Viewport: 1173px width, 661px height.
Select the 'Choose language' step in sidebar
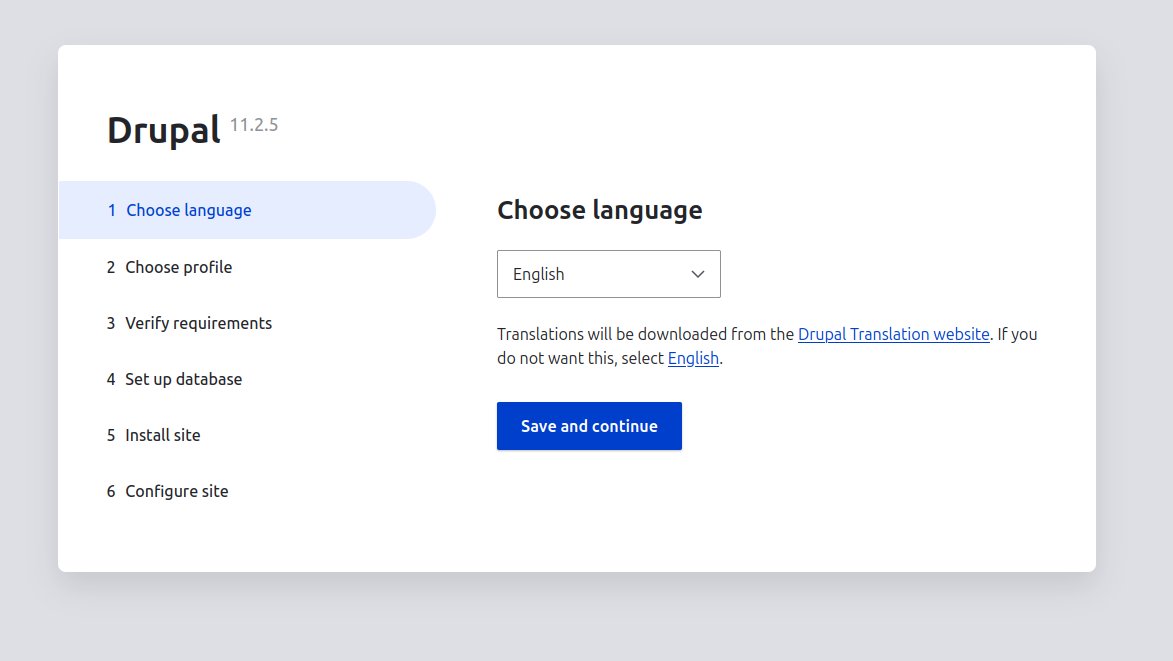coord(188,210)
